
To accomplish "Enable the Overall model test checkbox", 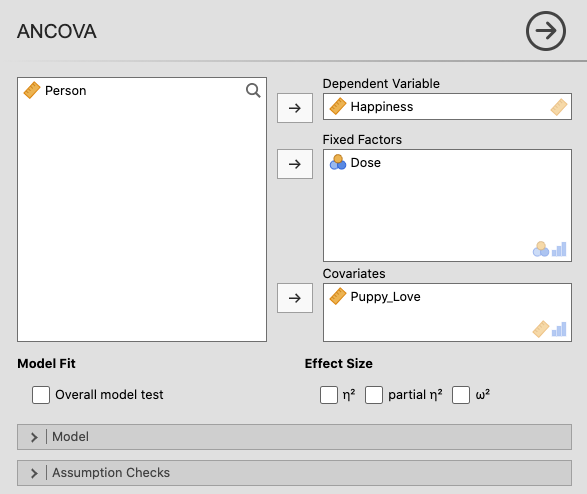I will click(x=41, y=395).
